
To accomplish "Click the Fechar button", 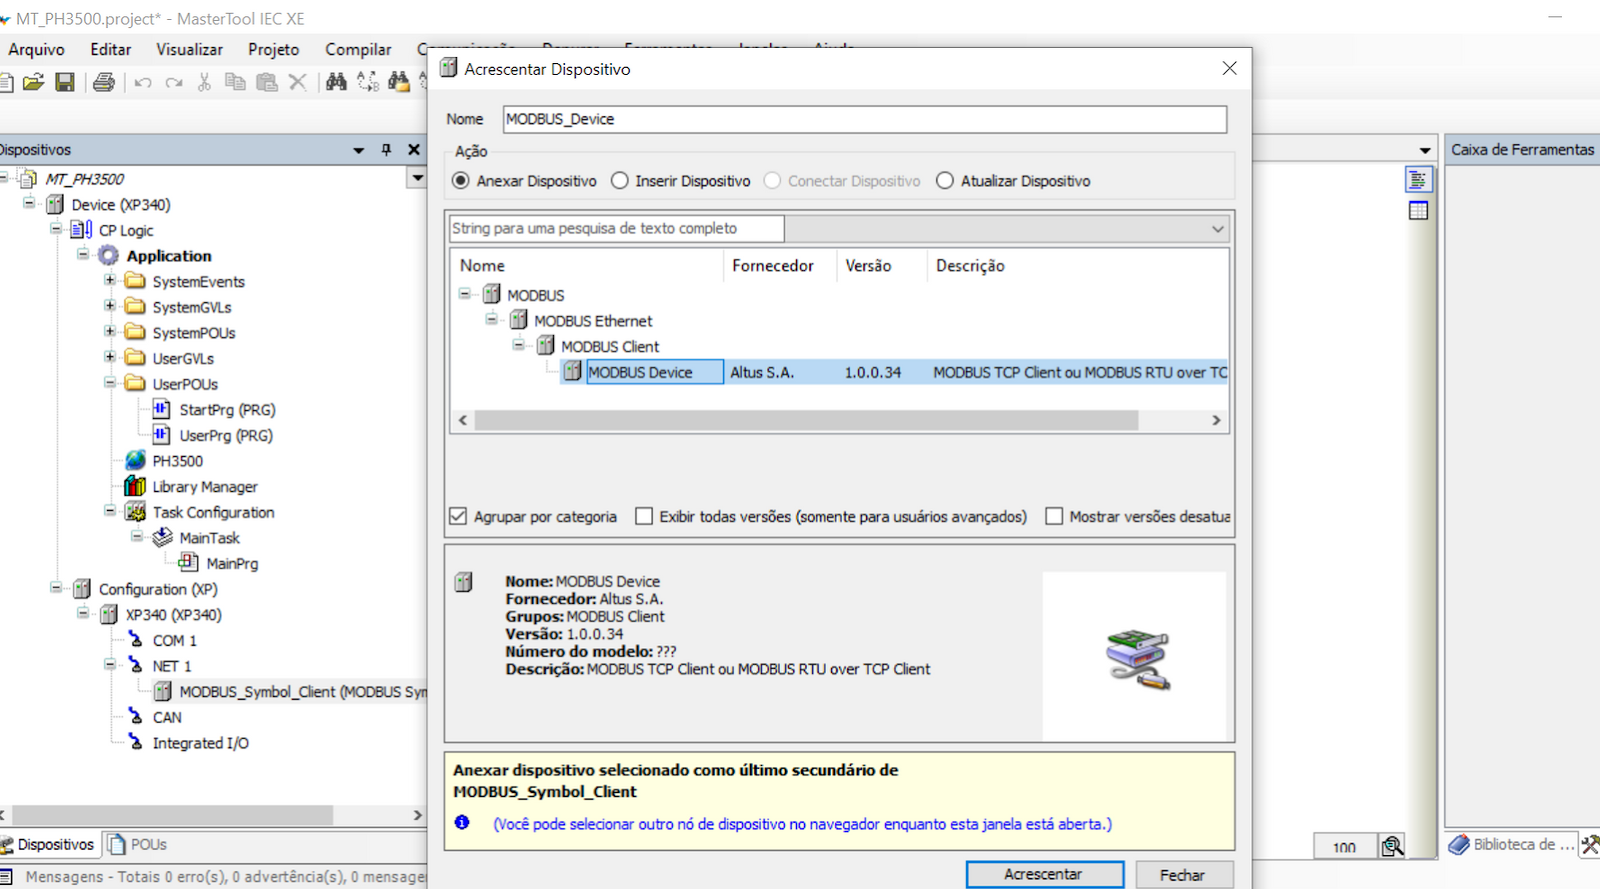I will [1182, 874].
